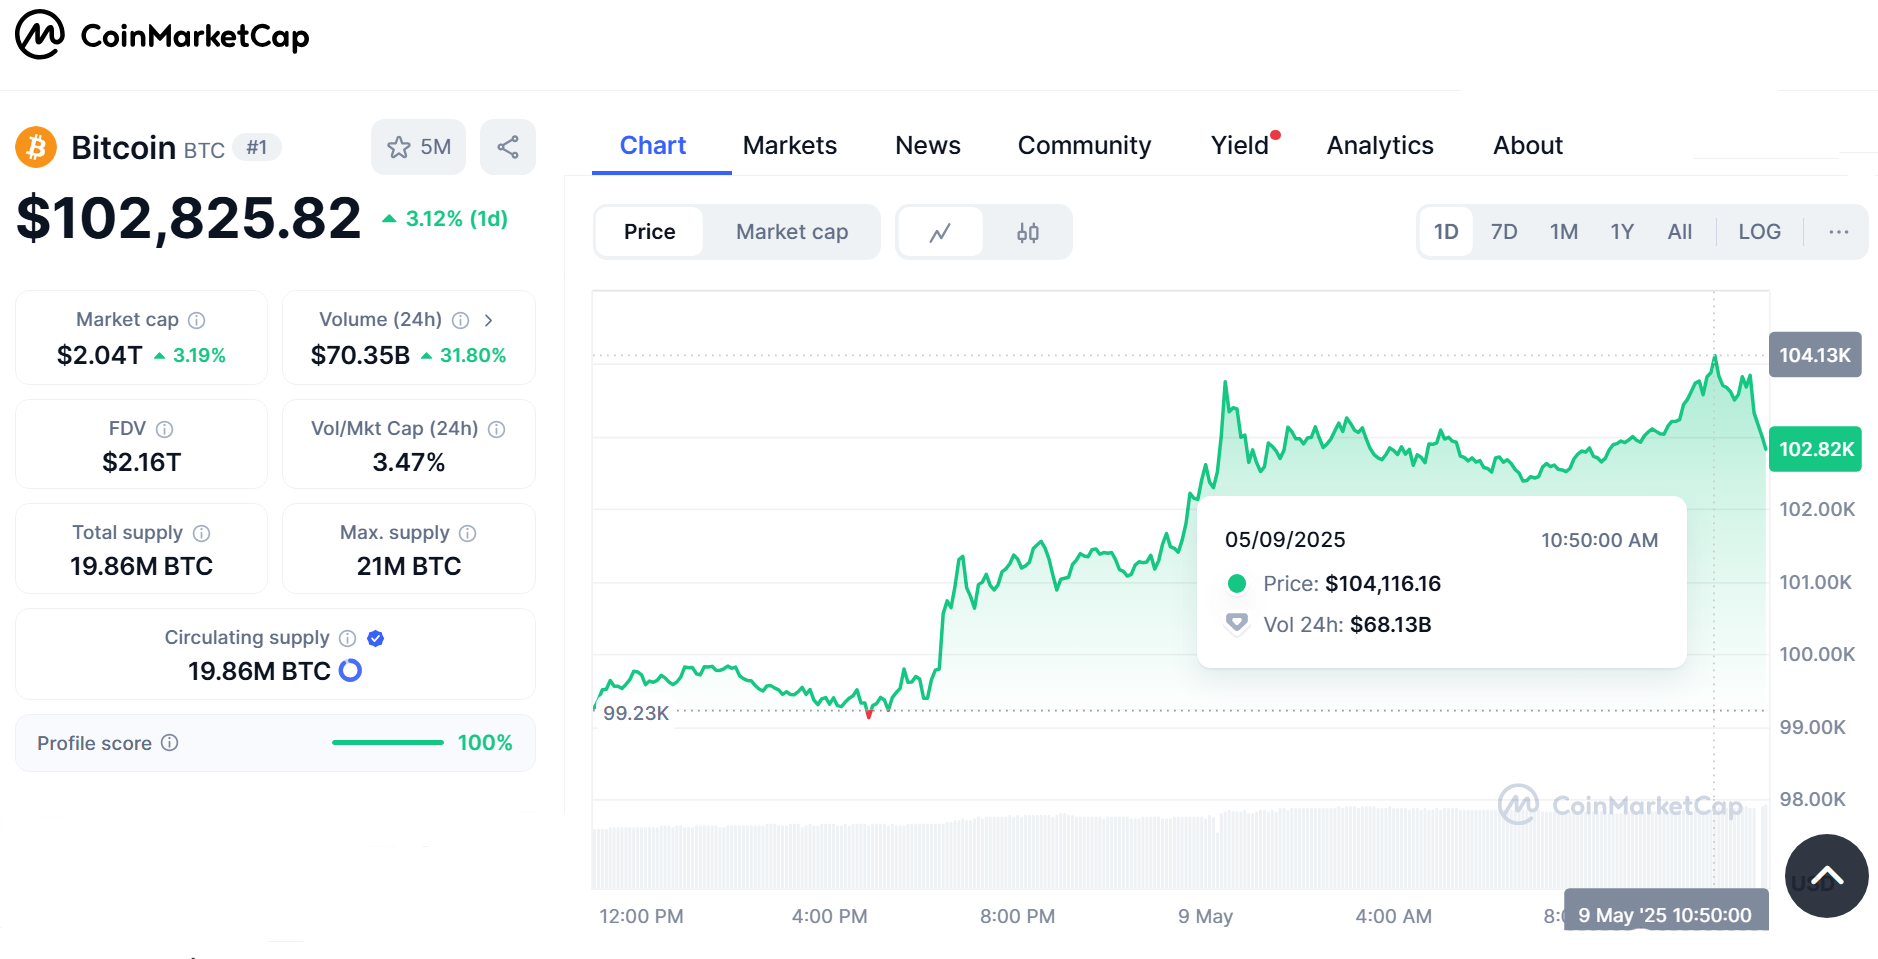This screenshot has width=1878, height=959.
Task: Click the $102,825.82 price text
Action: (189, 218)
